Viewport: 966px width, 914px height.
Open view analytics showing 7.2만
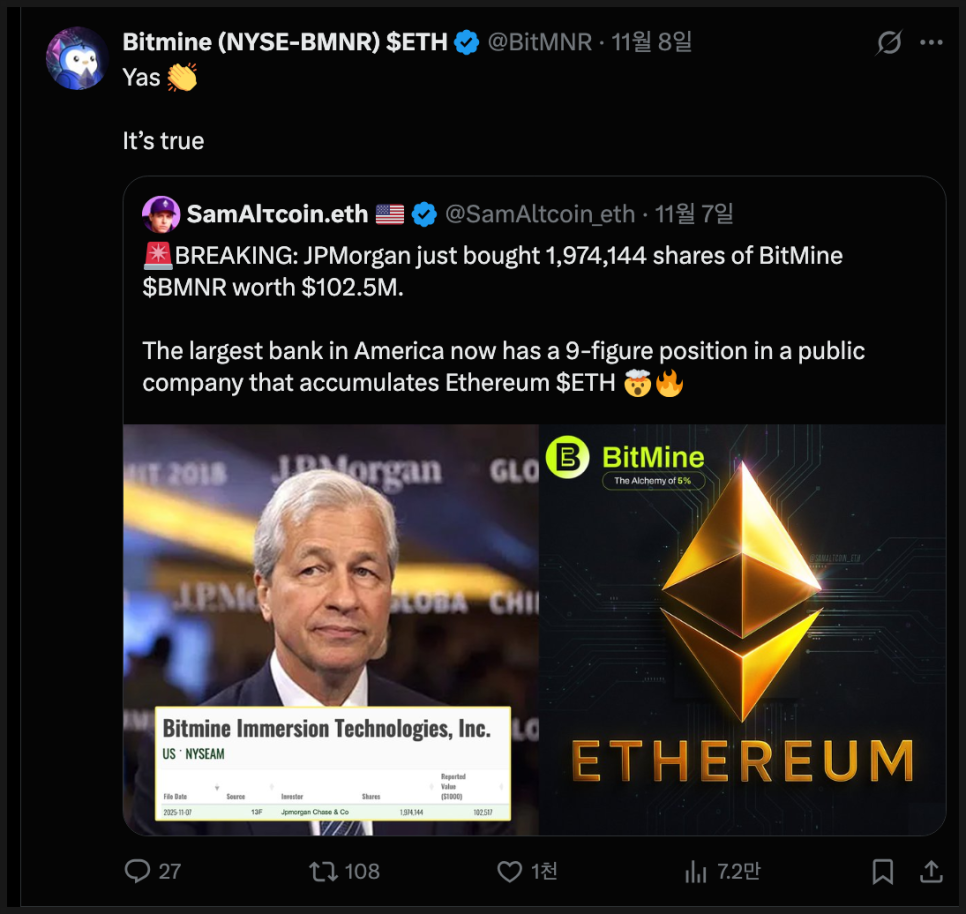click(x=696, y=871)
